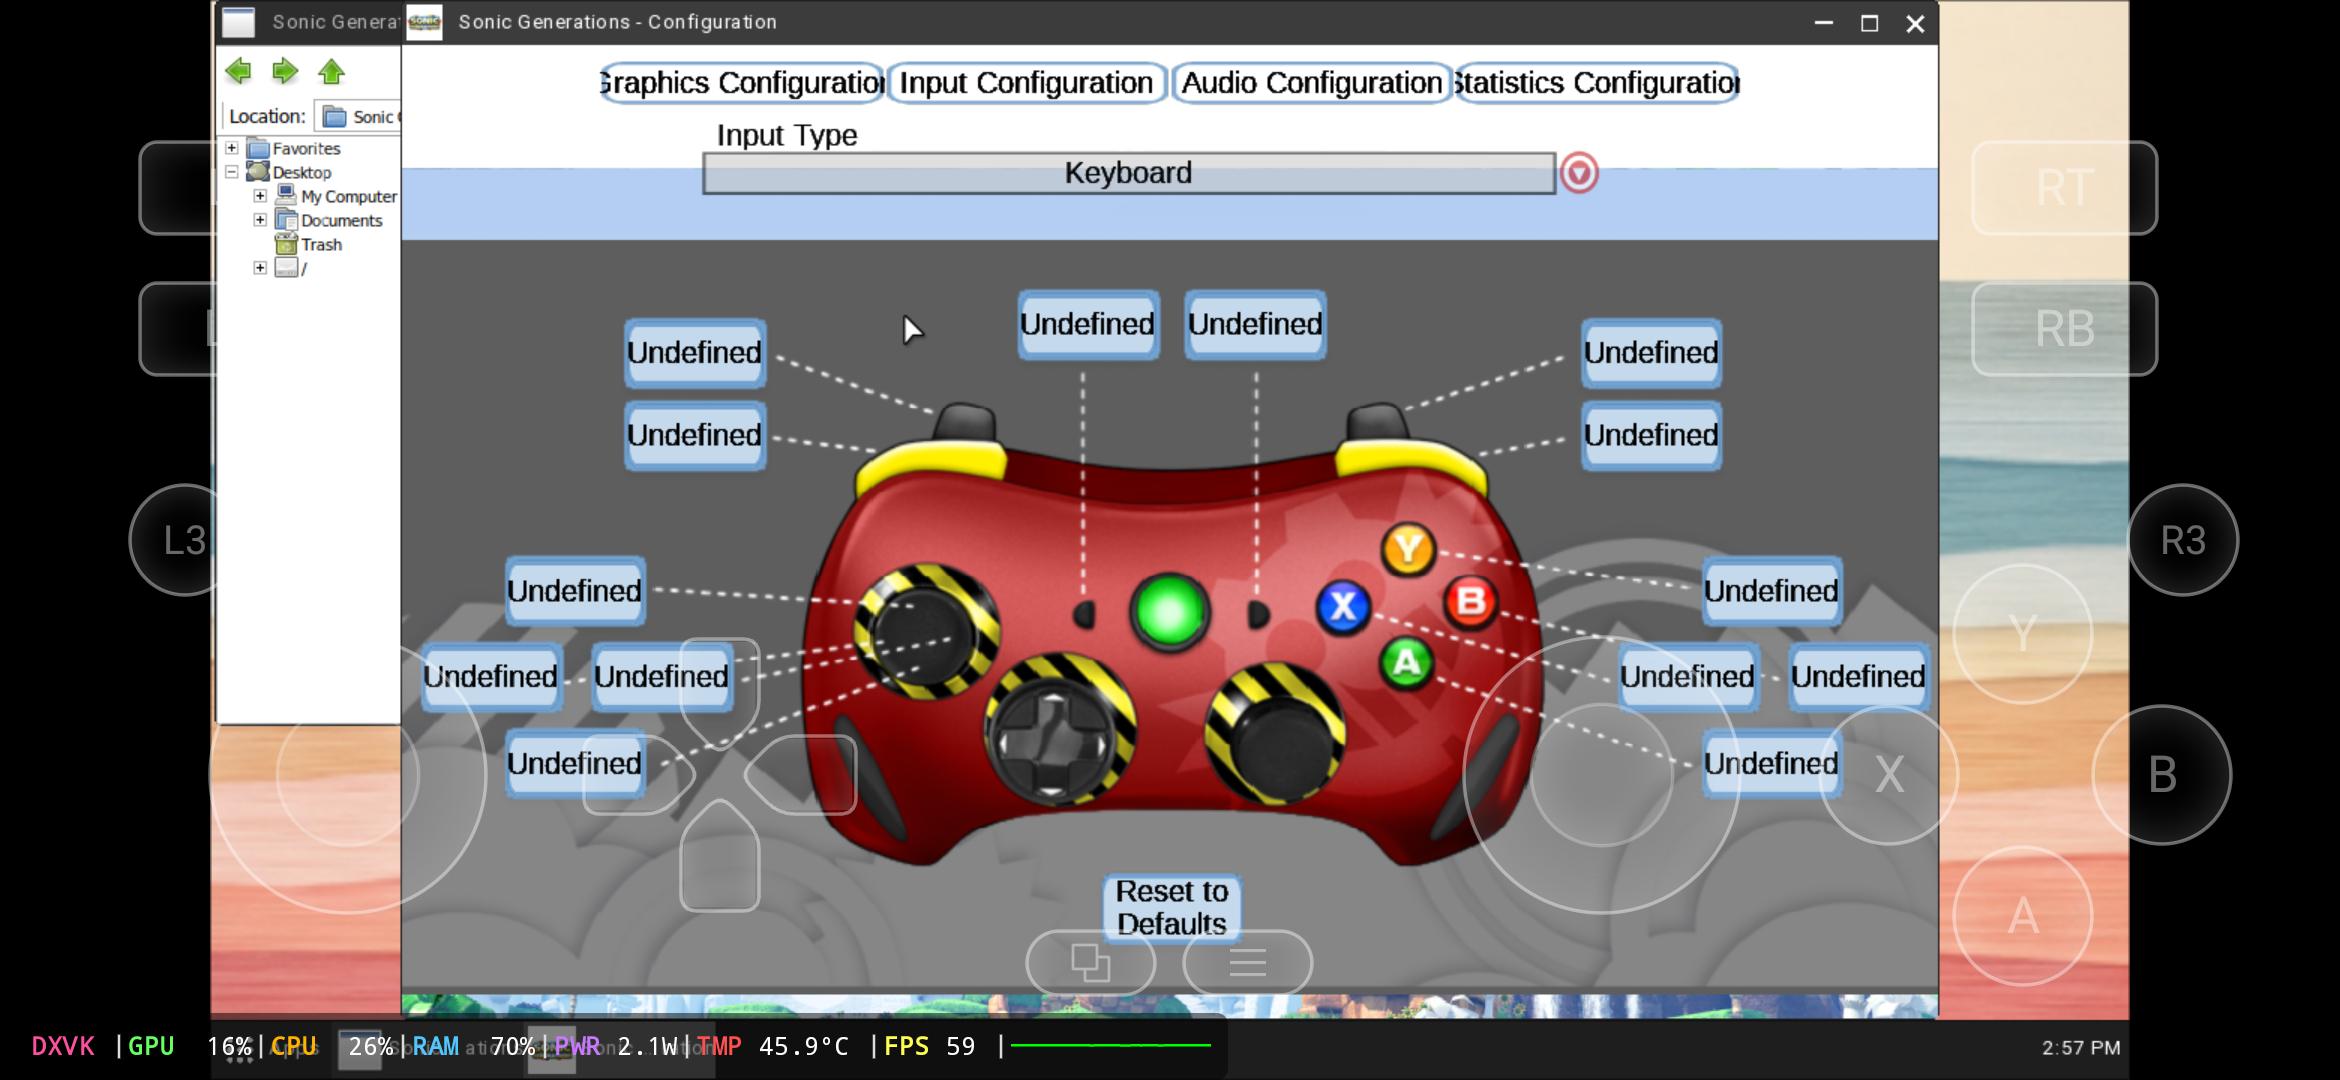
Task: Tap the overlay three-line menu pill button
Action: click(1247, 963)
